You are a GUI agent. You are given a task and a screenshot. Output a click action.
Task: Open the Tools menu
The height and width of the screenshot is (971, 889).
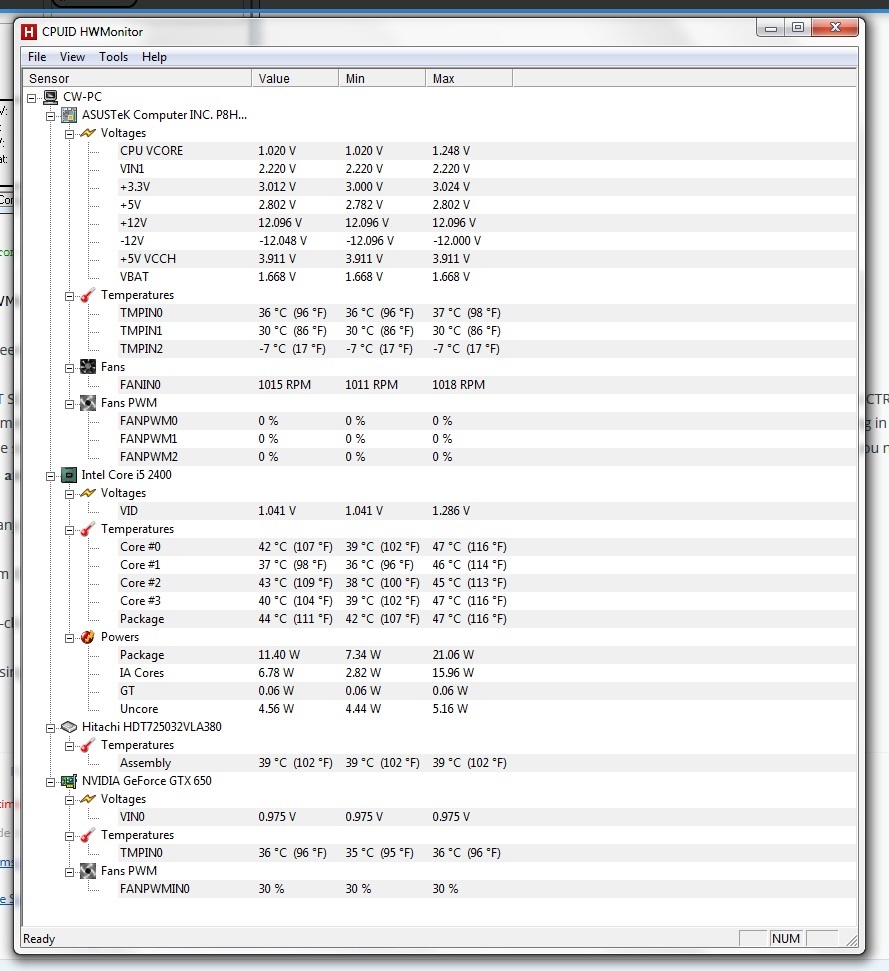coord(113,57)
